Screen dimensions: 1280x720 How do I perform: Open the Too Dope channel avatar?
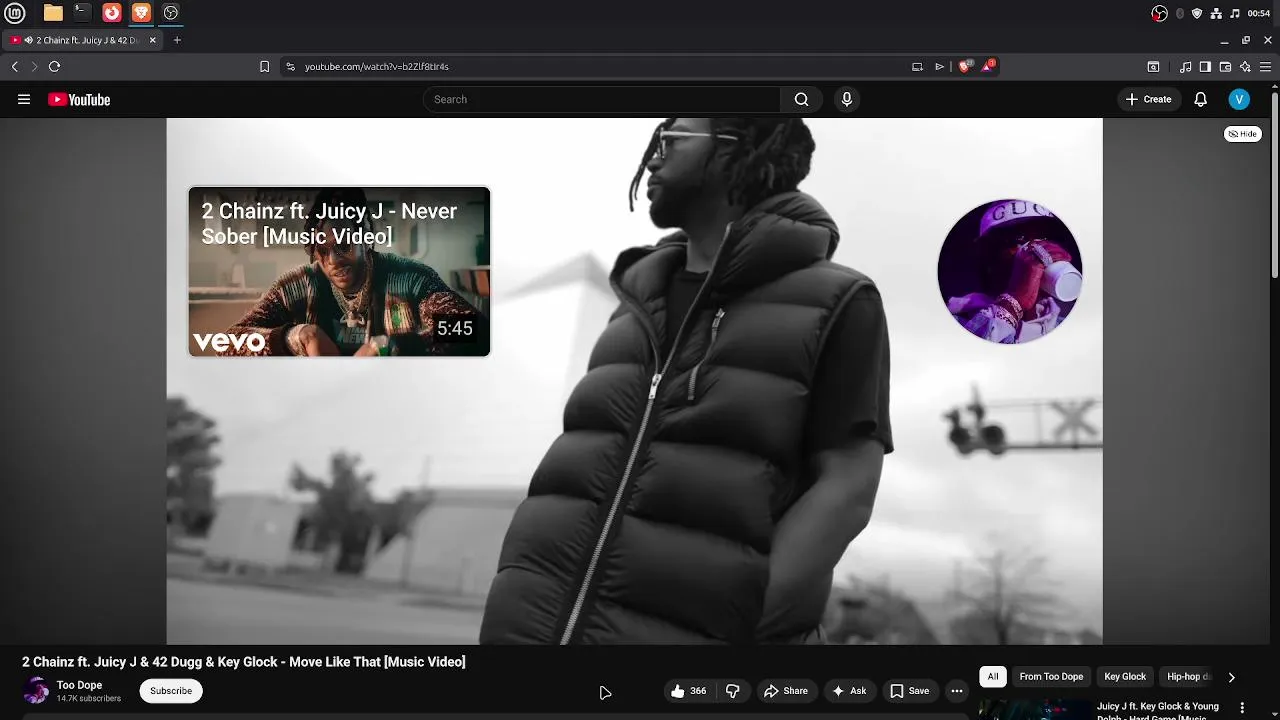(x=36, y=691)
